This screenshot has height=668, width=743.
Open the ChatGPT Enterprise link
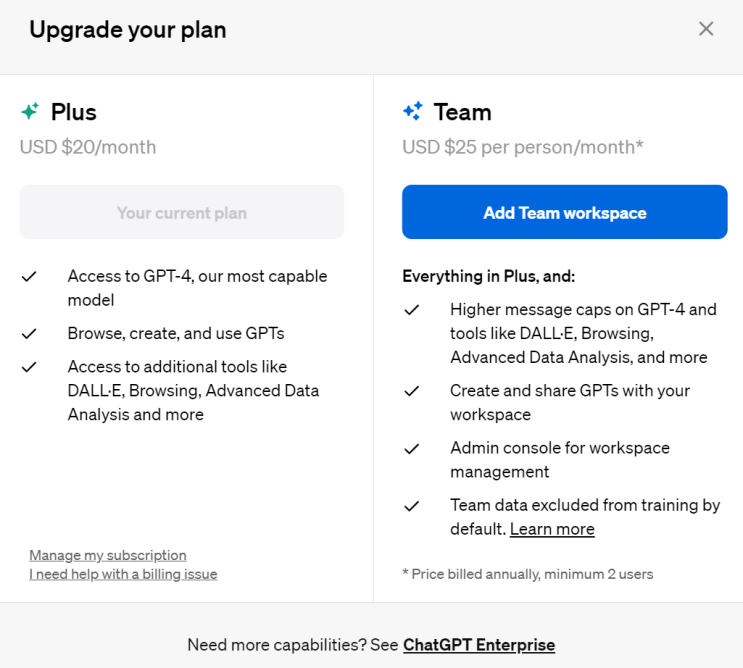pos(479,645)
